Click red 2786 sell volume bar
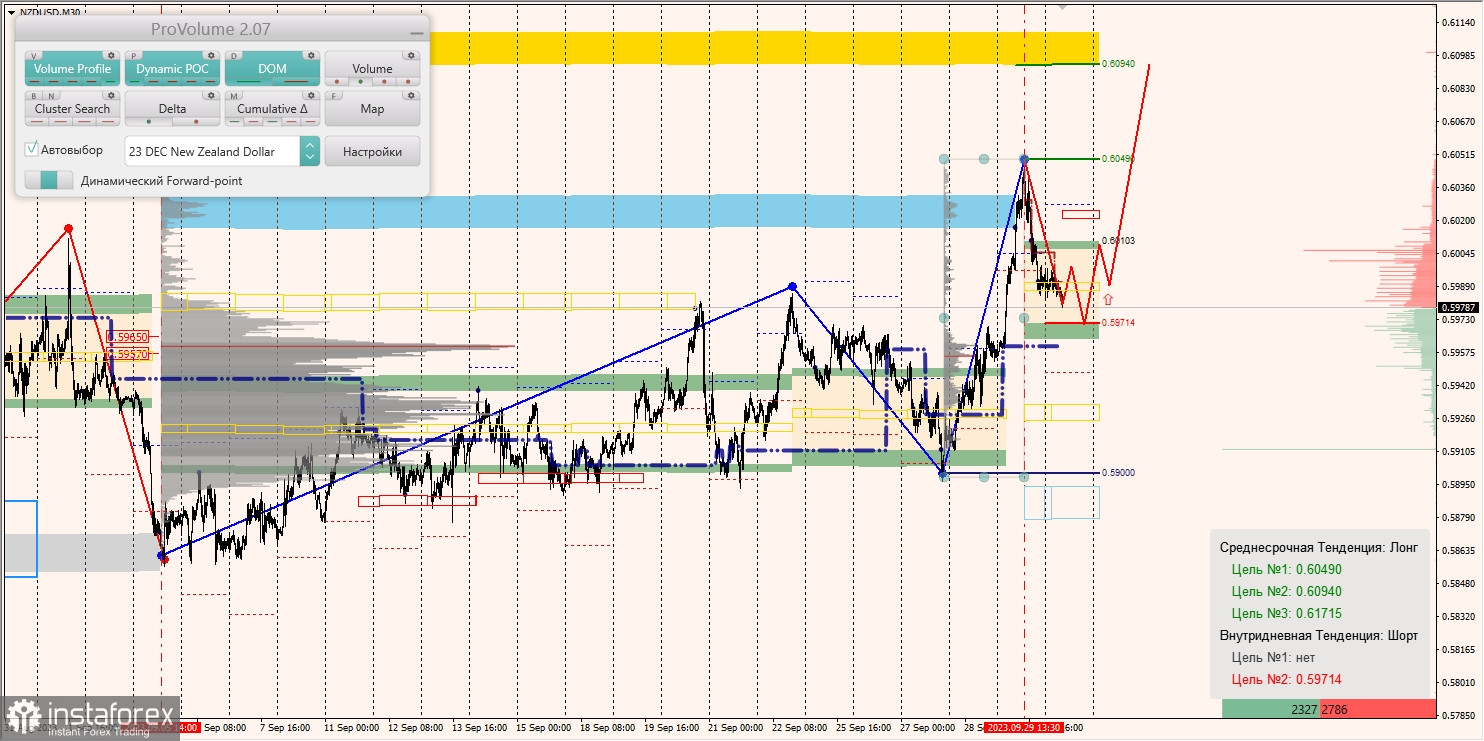The width and height of the screenshot is (1484, 741). click(1376, 709)
